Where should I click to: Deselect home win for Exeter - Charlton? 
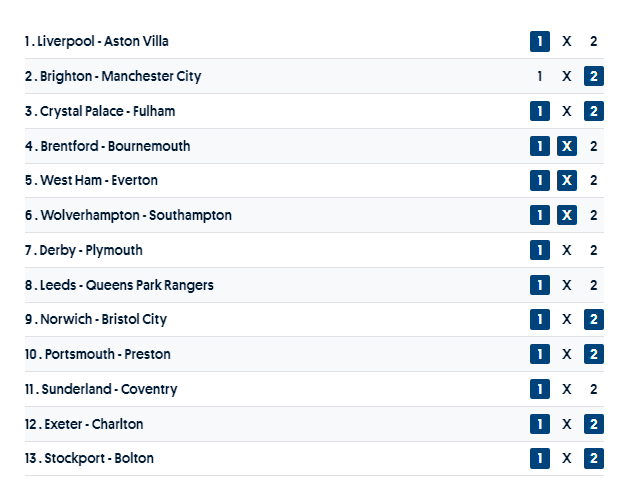(540, 424)
